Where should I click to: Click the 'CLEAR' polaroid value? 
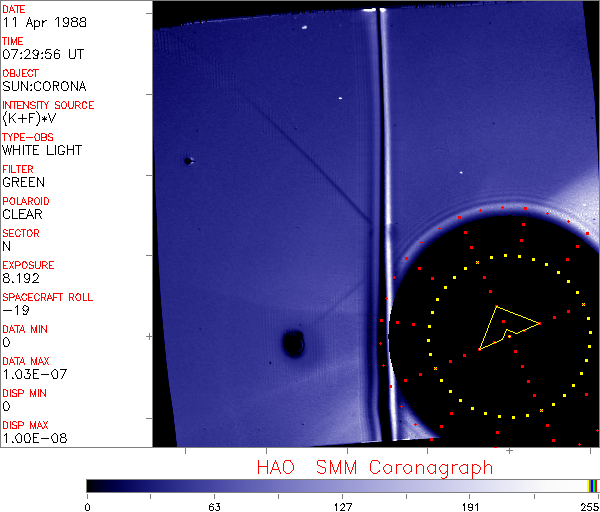[x=24, y=215]
